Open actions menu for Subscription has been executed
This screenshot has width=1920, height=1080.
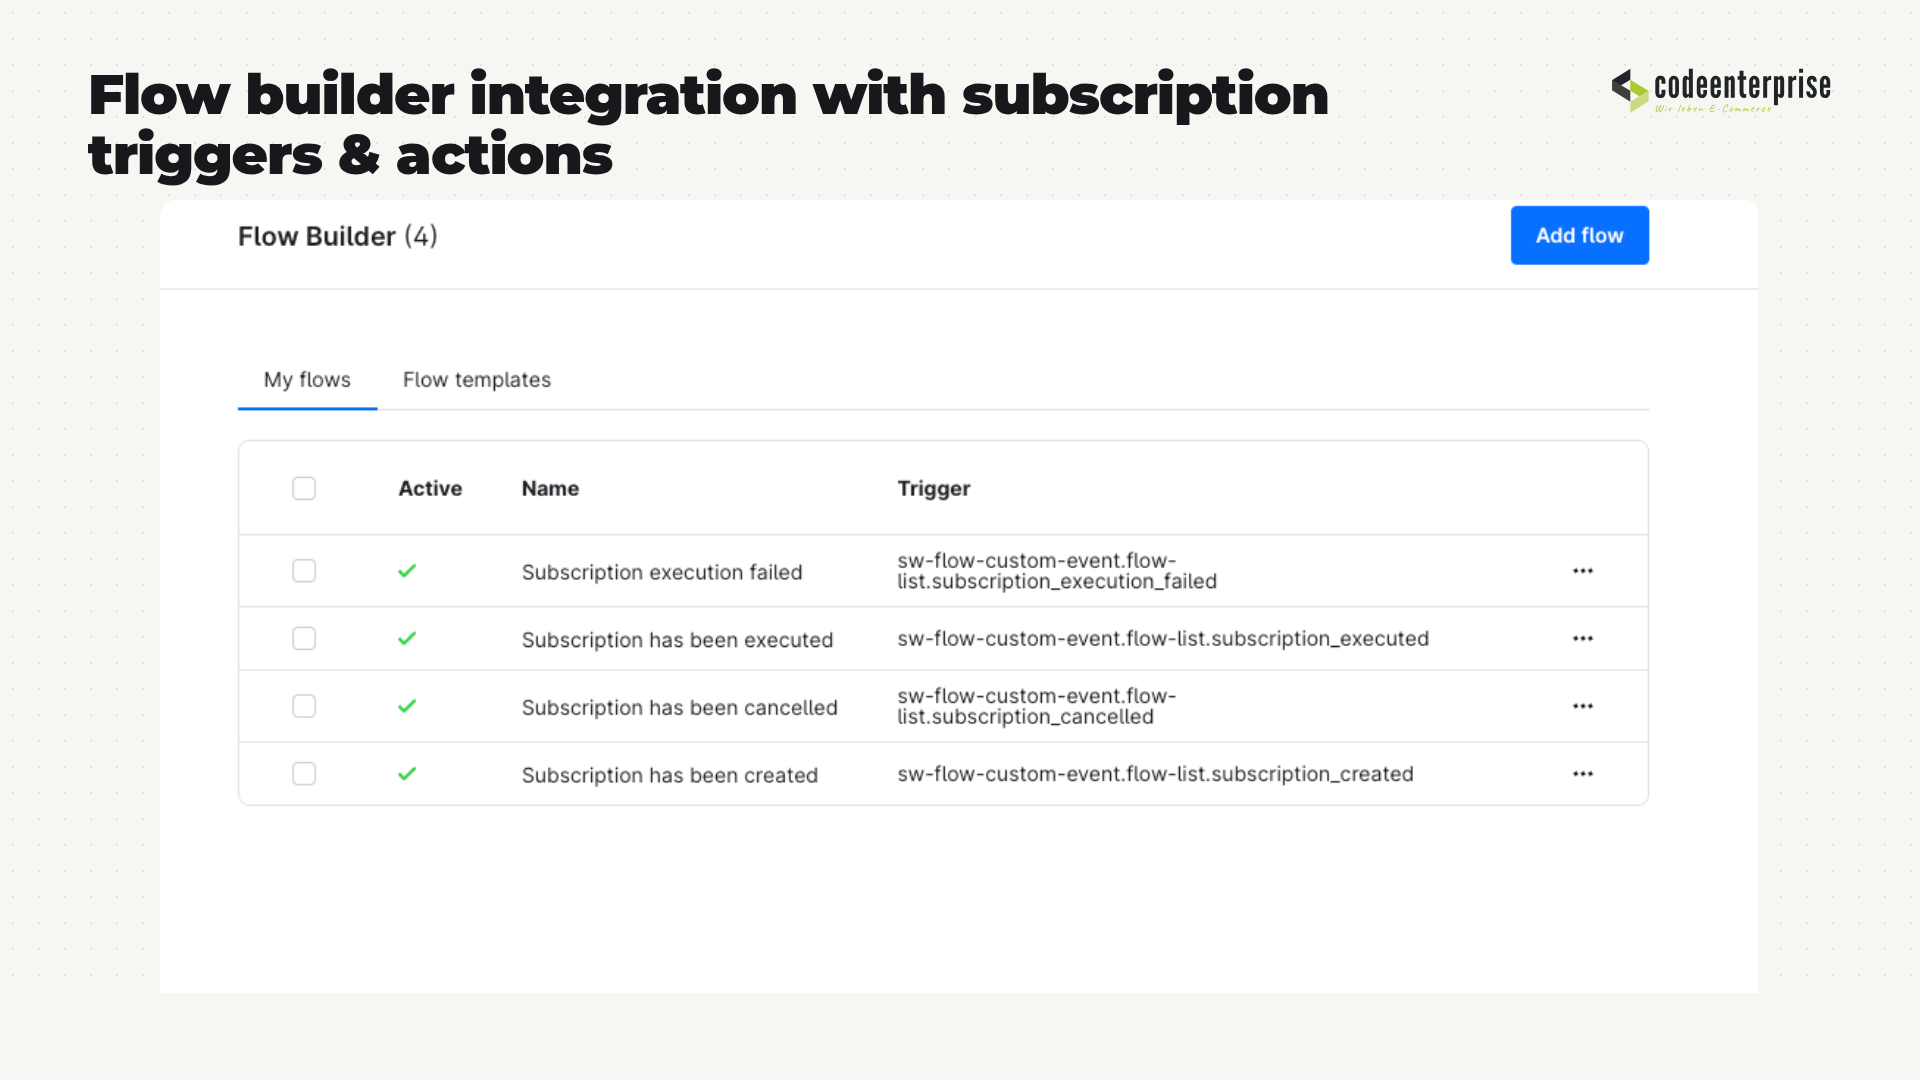1582,639
